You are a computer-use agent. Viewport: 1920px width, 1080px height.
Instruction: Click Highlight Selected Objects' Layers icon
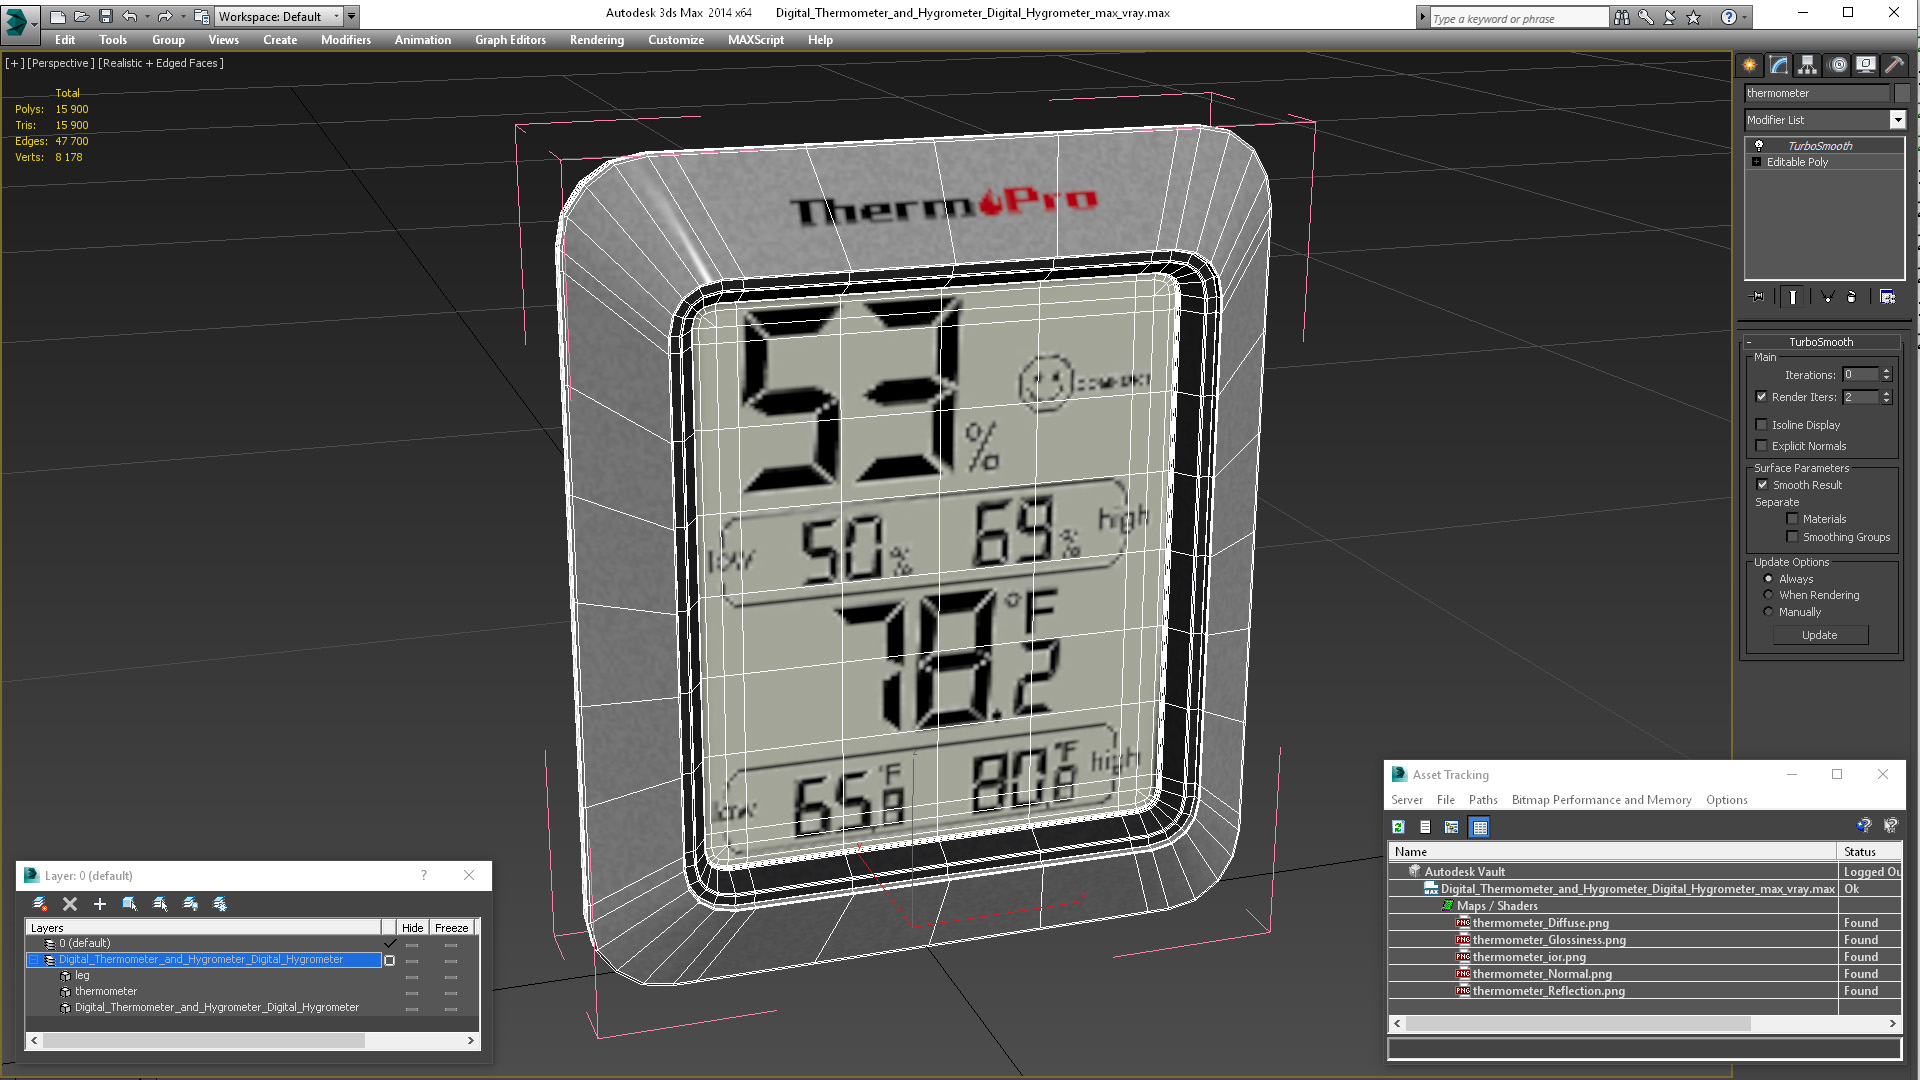point(159,904)
